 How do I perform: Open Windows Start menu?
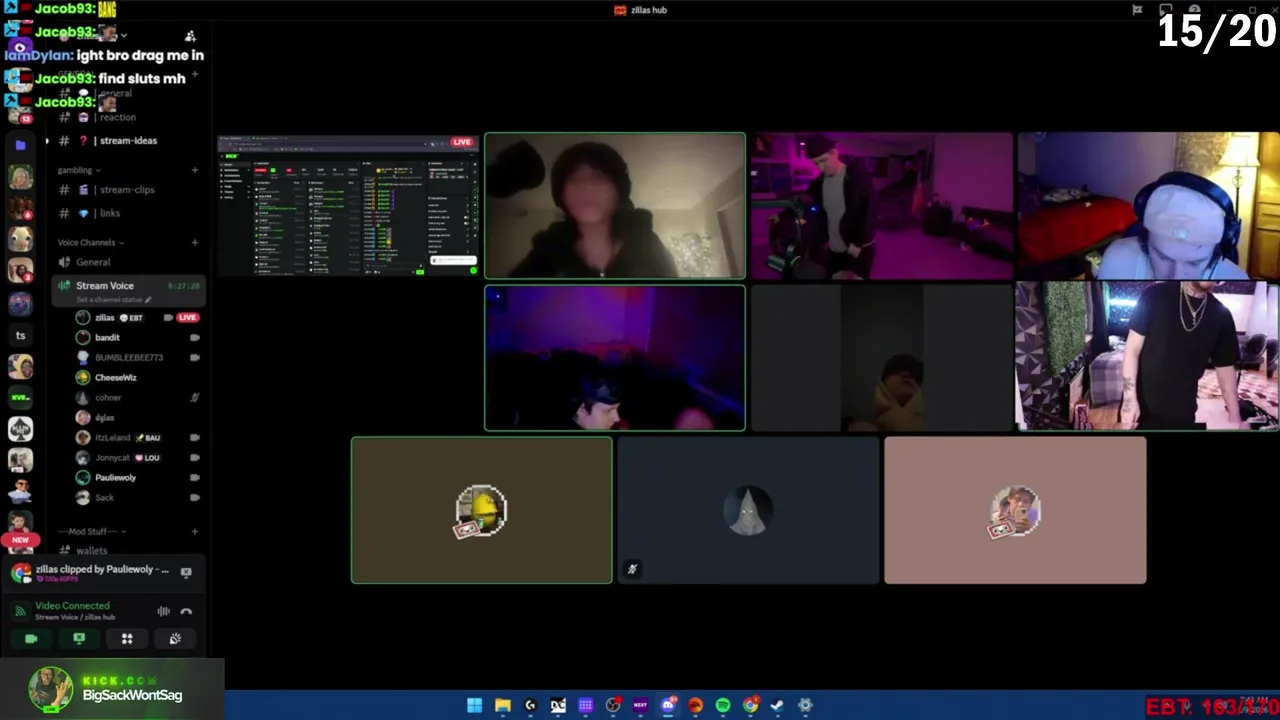(474, 705)
